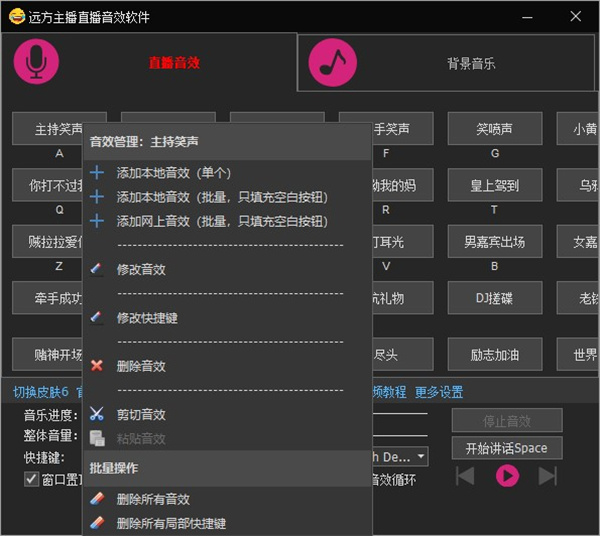
Task: Click plus icon beside 添加本地音效（单个）
Action: 97,173
